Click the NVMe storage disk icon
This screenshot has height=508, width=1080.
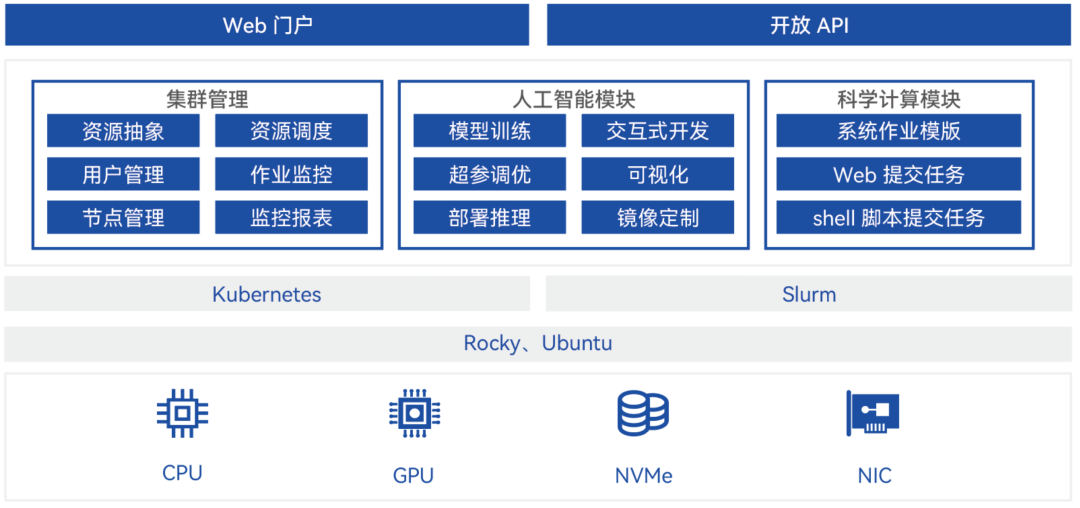pyautogui.click(x=643, y=413)
